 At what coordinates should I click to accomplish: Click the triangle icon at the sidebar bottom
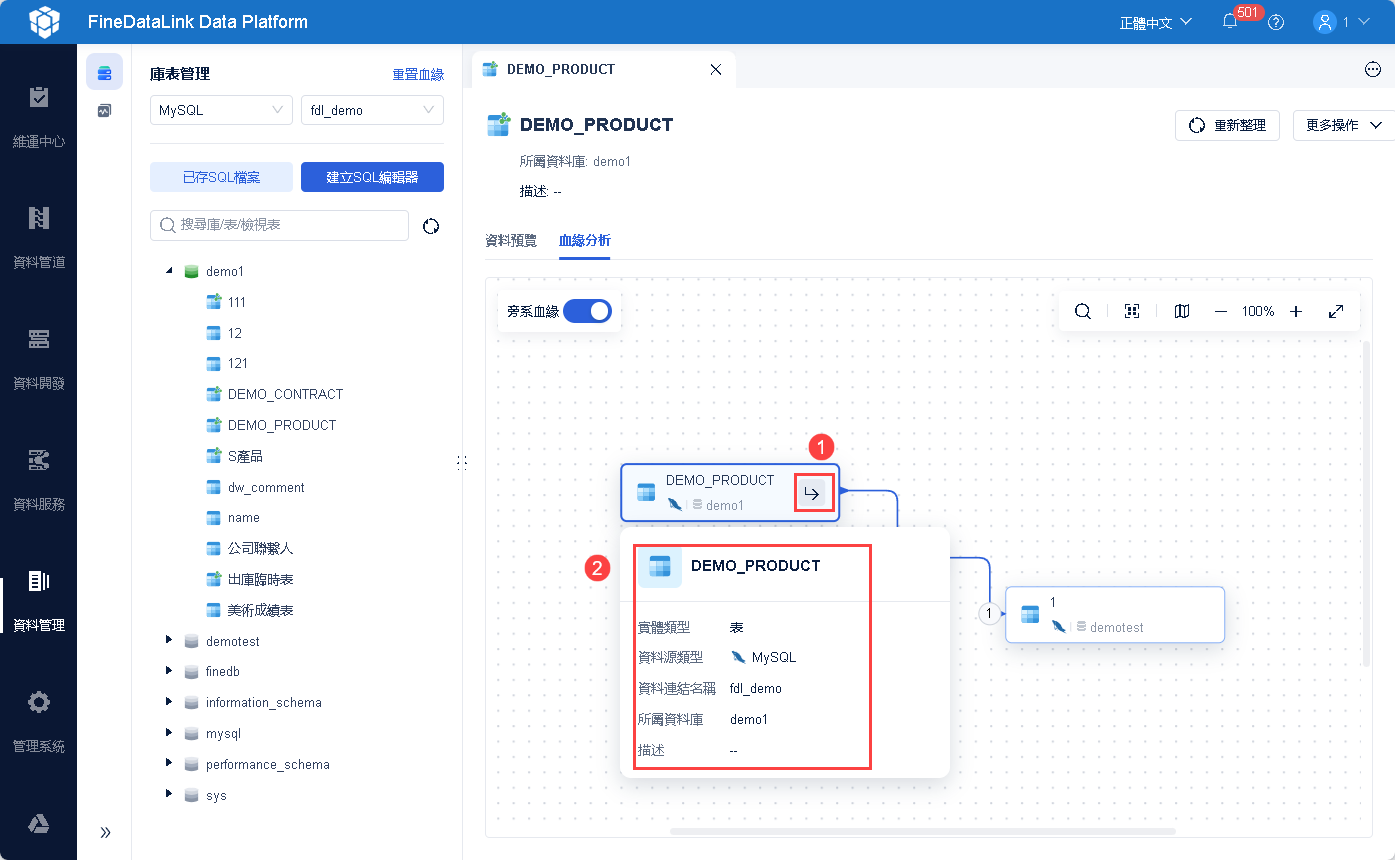coord(39,824)
